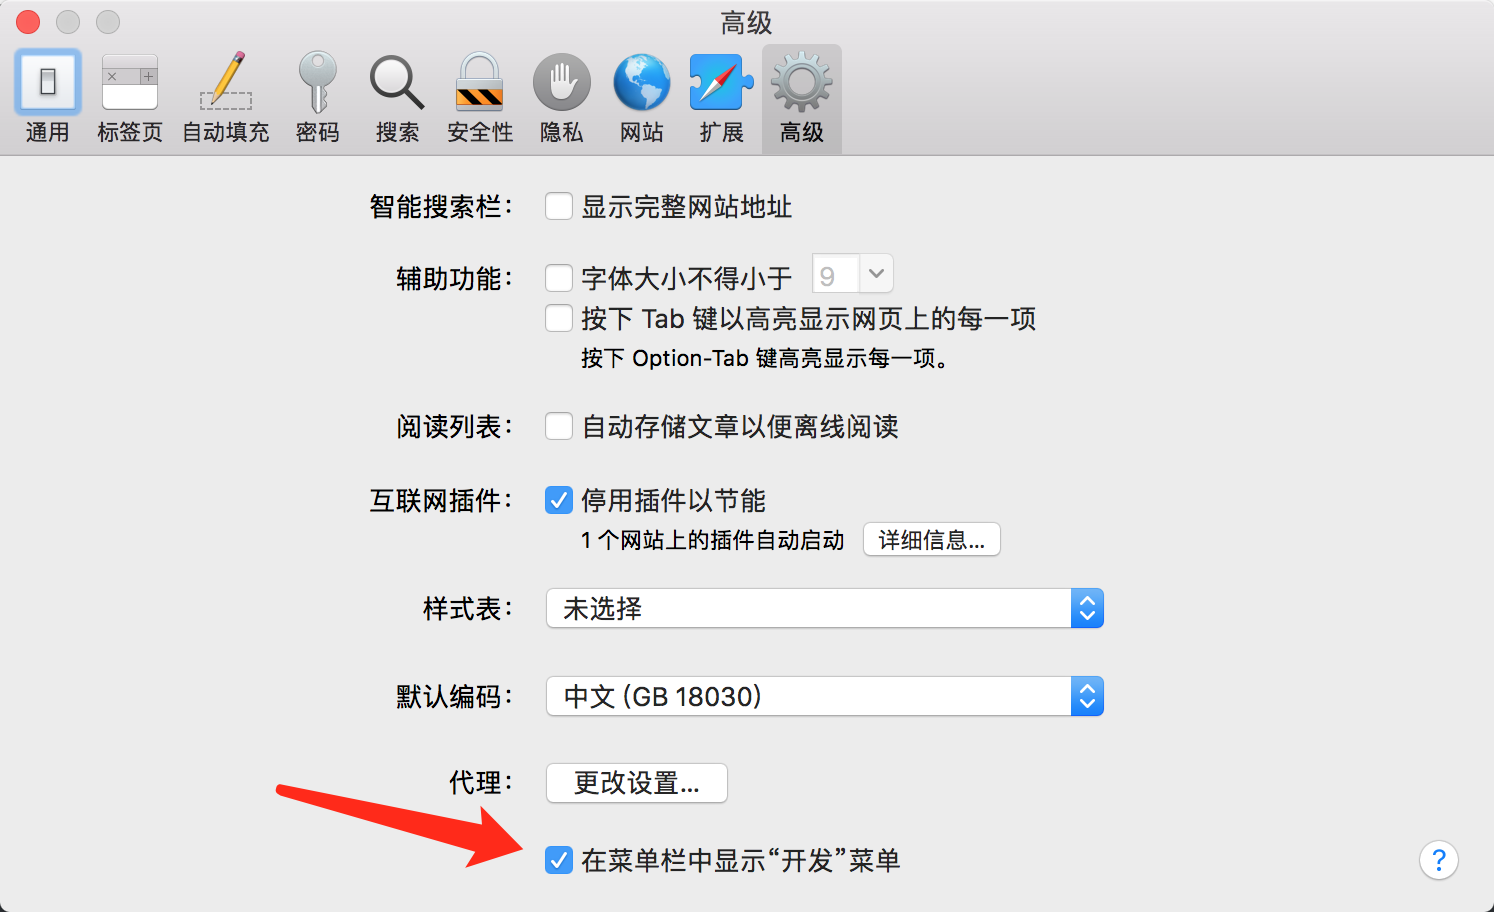Image resolution: width=1494 pixels, height=912 pixels.
Task: Click the 更改设置... proxy button
Action: pos(637,783)
